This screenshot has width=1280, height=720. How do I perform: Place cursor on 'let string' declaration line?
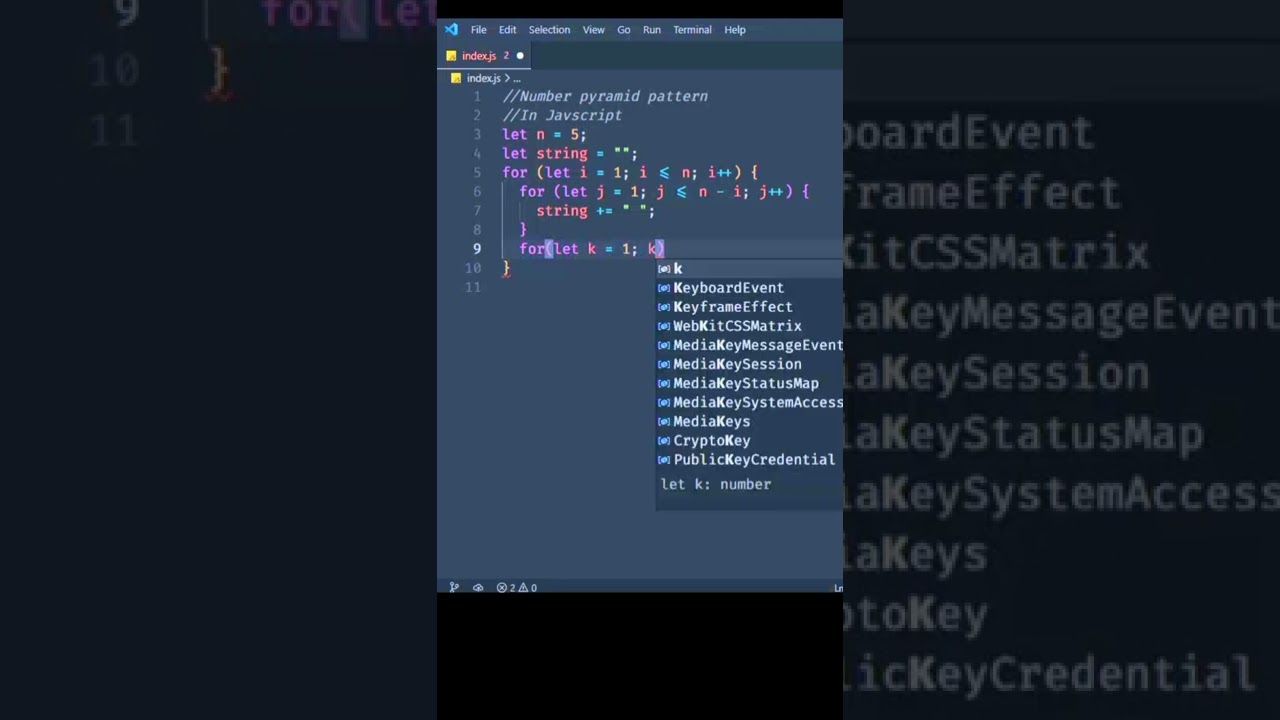coord(570,153)
